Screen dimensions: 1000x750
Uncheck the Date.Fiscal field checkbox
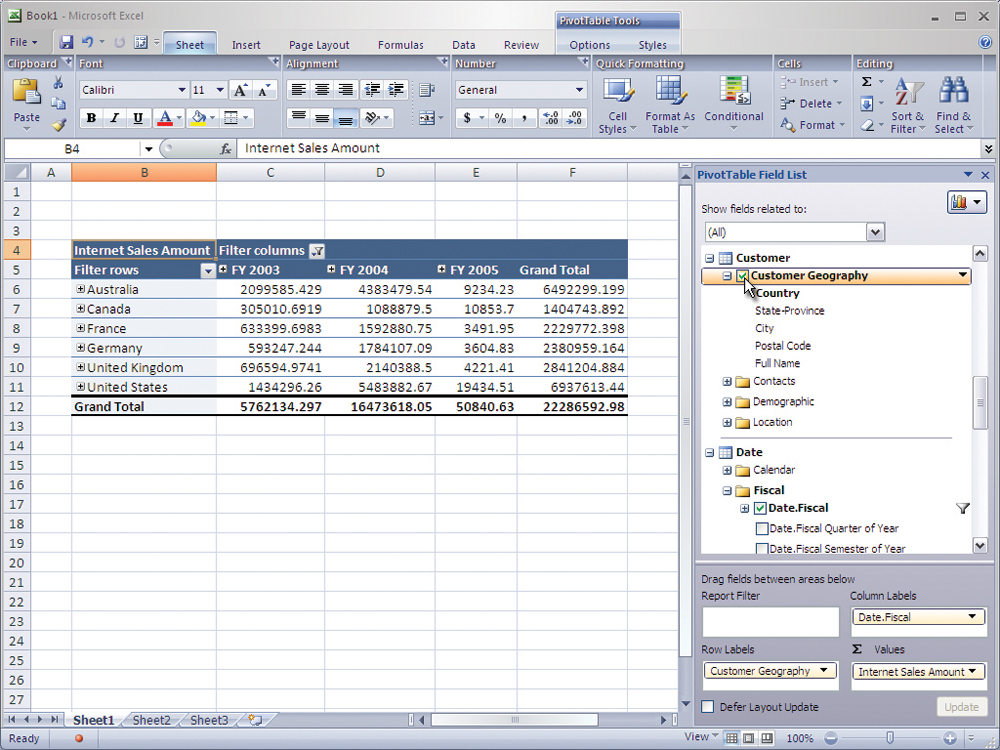click(760, 508)
